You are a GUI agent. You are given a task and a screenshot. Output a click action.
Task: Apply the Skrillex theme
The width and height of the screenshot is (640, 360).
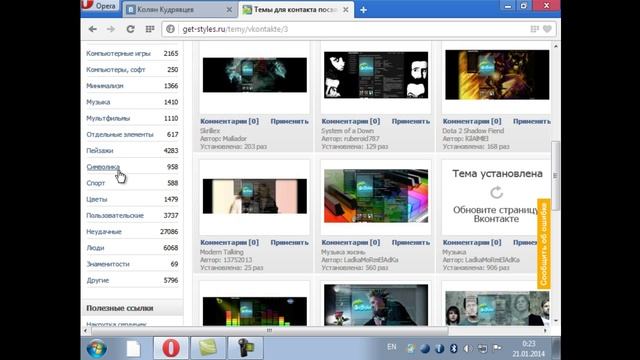click(289, 121)
